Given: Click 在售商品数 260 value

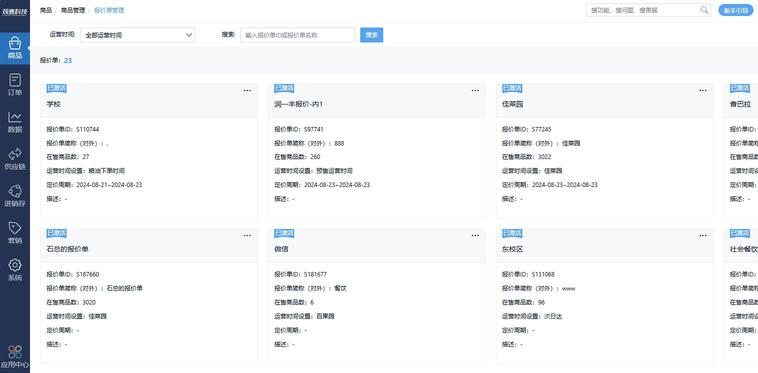Looking at the screenshot, I should (315, 157).
